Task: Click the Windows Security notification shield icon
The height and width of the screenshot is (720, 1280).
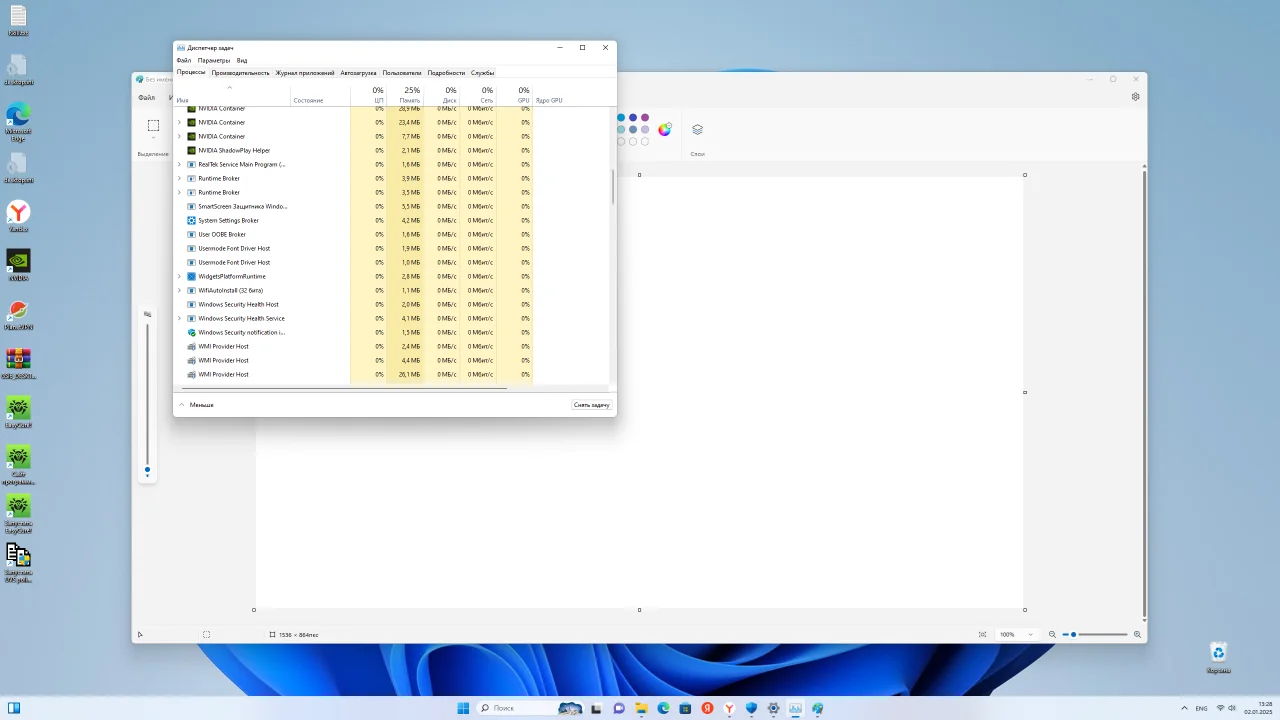Action: click(x=191, y=332)
